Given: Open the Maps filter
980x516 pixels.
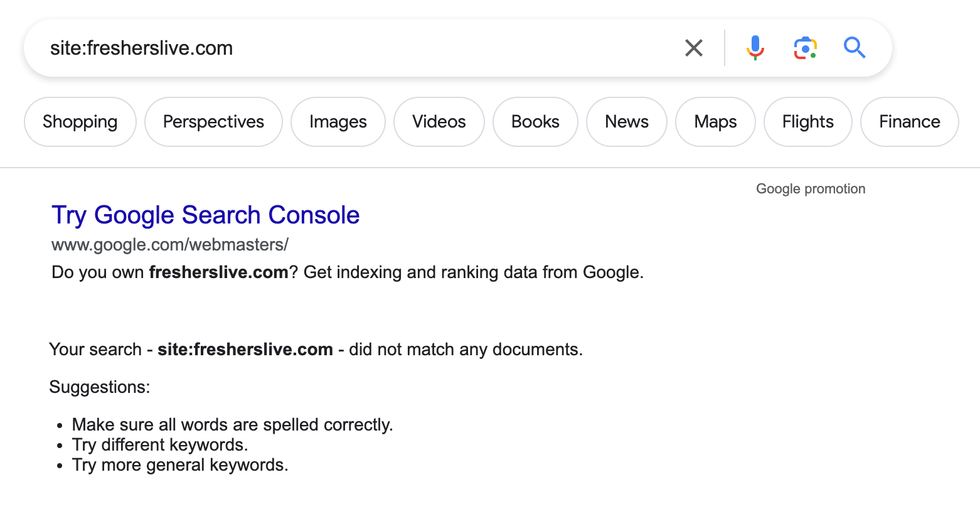Looking at the screenshot, I should [715, 122].
